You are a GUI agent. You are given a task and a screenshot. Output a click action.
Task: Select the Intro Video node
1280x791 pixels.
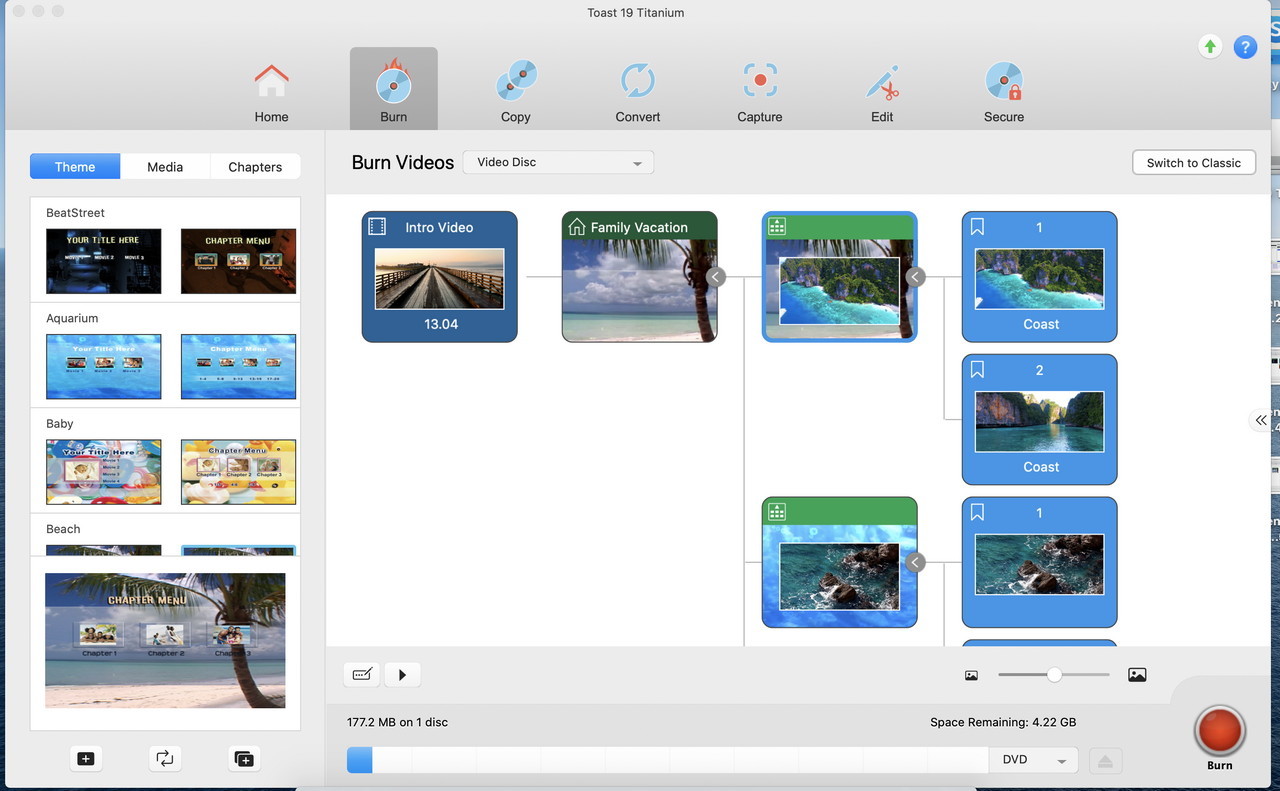click(x=440, y=277)
